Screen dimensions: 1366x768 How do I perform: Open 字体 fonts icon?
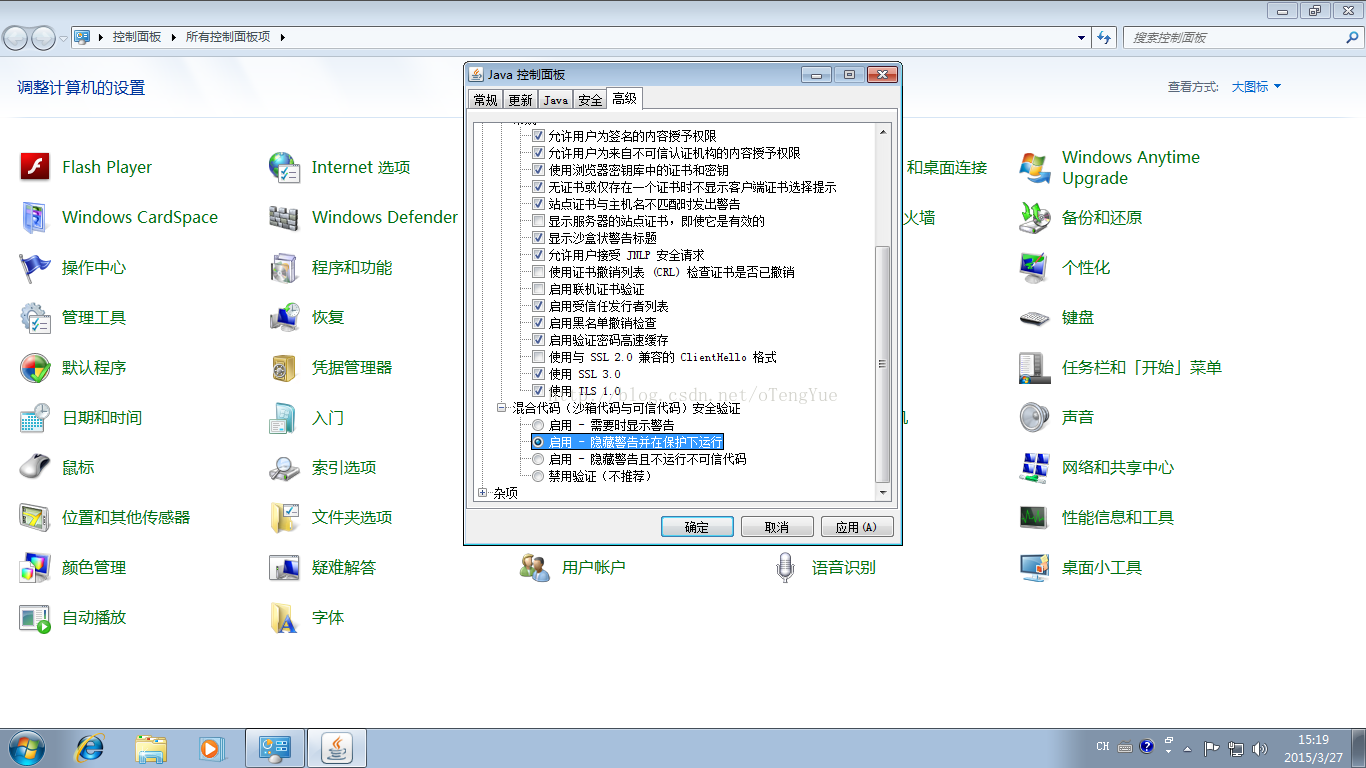point(285,617)
